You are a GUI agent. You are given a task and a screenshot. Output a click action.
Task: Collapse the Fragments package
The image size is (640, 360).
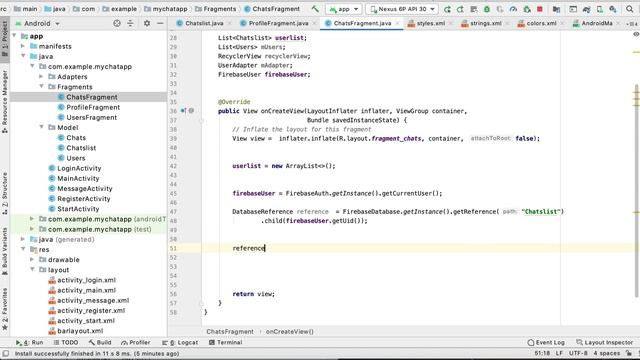(41, 87)
